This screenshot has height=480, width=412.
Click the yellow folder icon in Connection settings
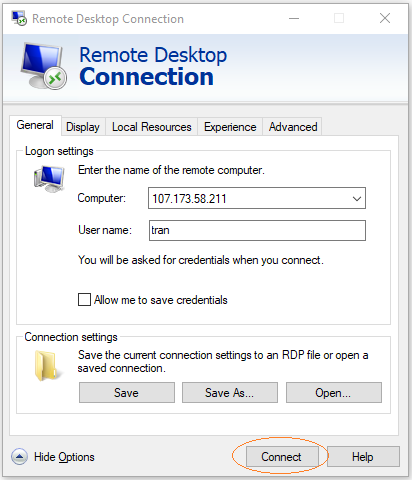tap(45, 365)
